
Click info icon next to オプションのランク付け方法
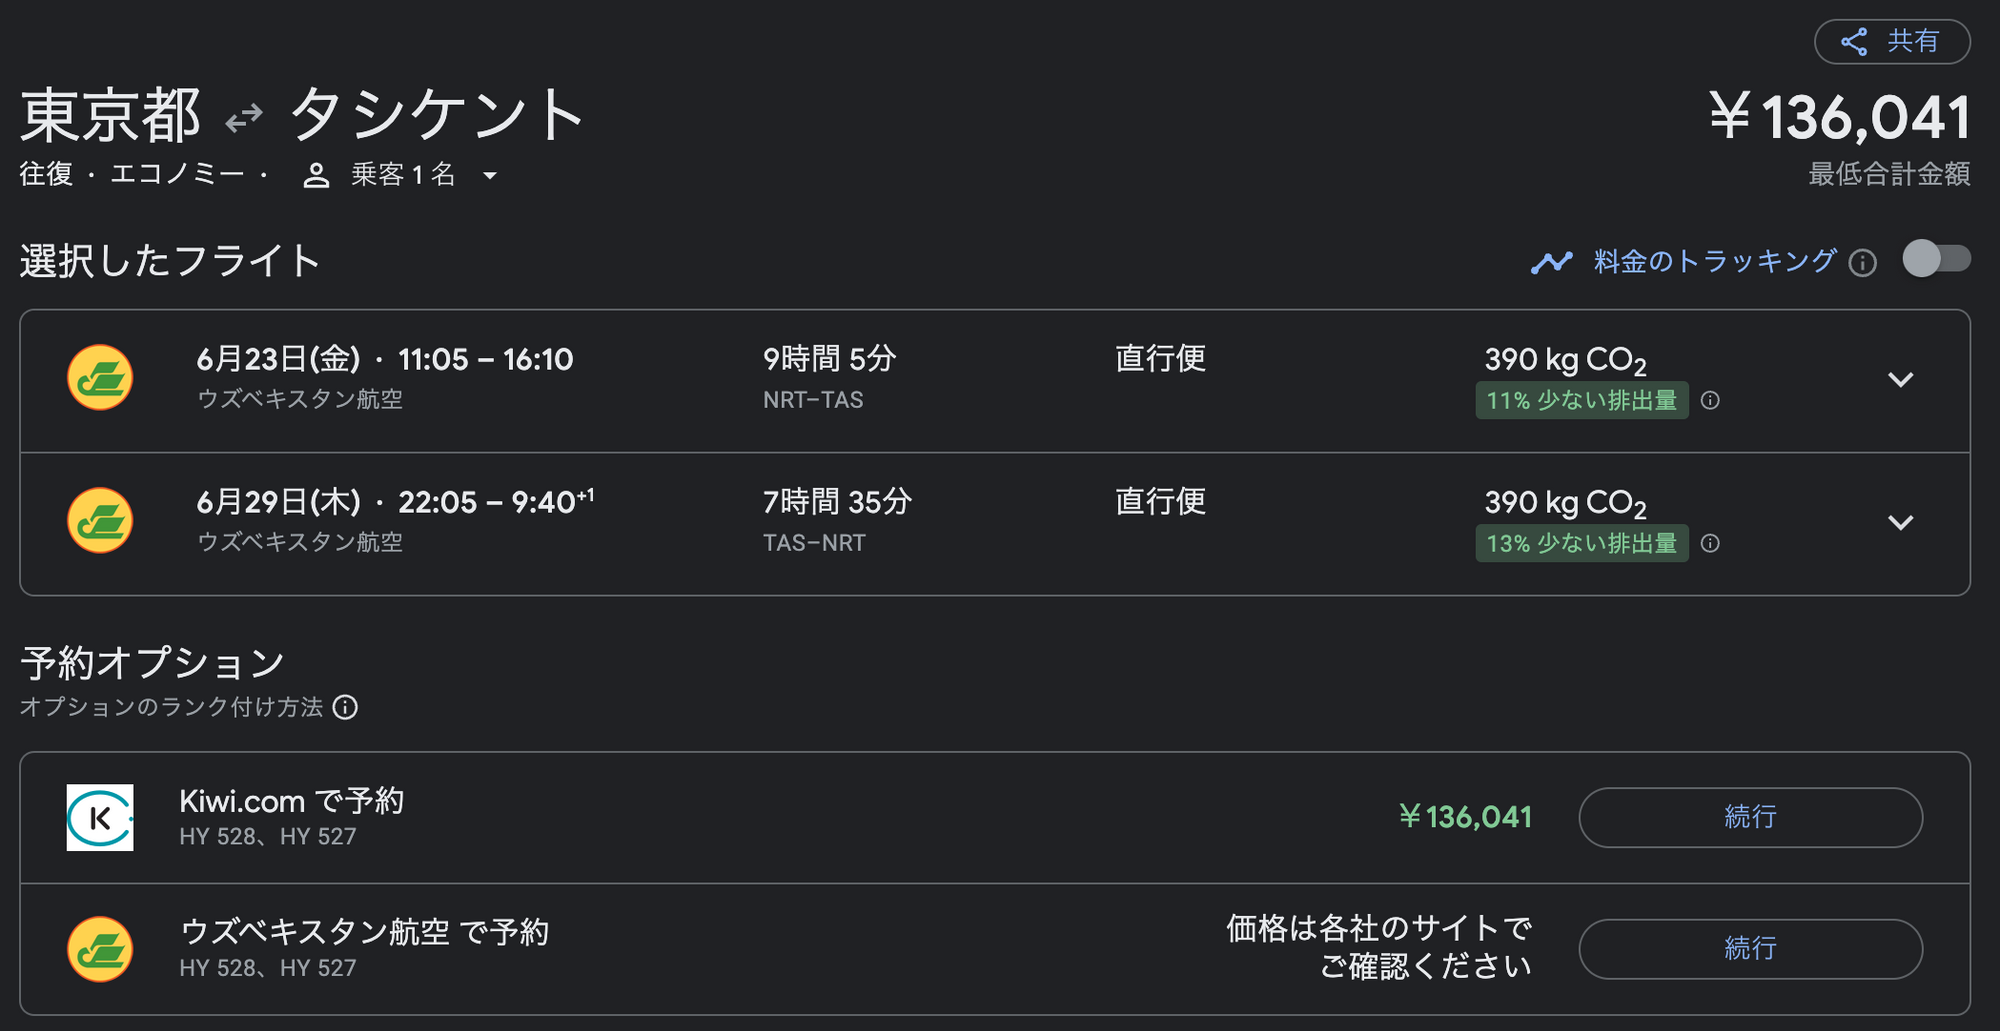pos(345,708)
